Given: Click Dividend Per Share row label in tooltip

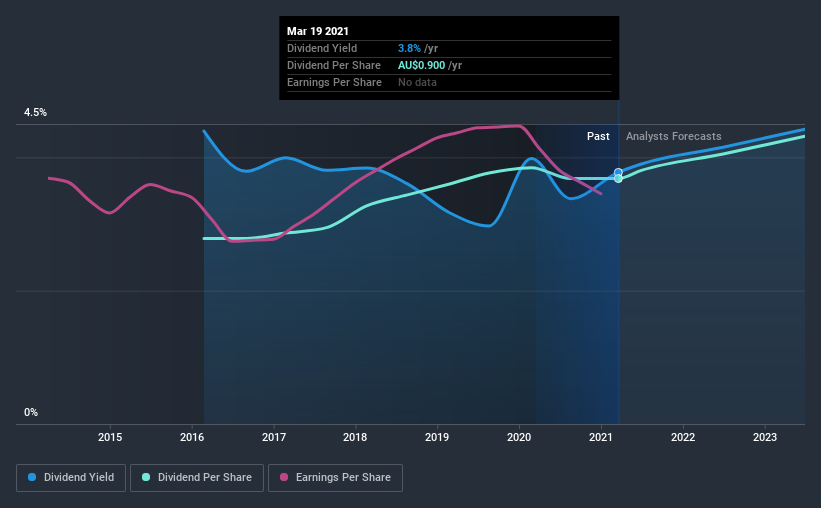Looking at the screenshot, I should [334, 65].
